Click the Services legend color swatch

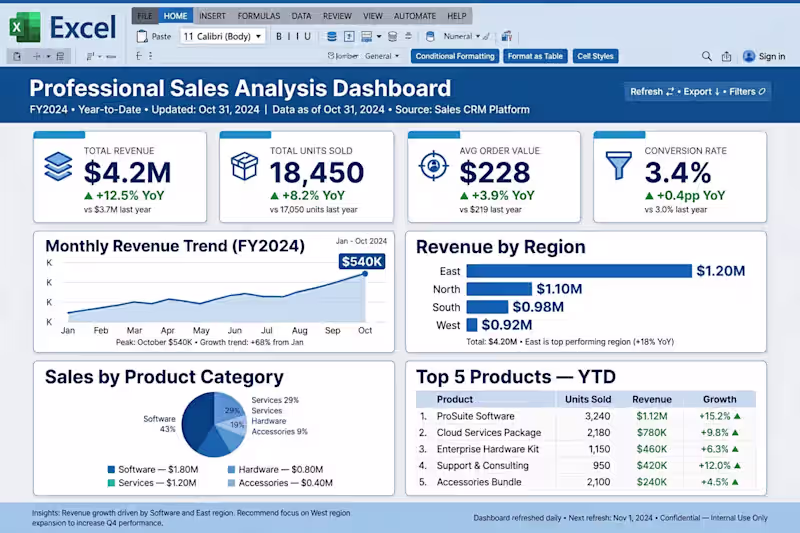click(x=111, y=483)
